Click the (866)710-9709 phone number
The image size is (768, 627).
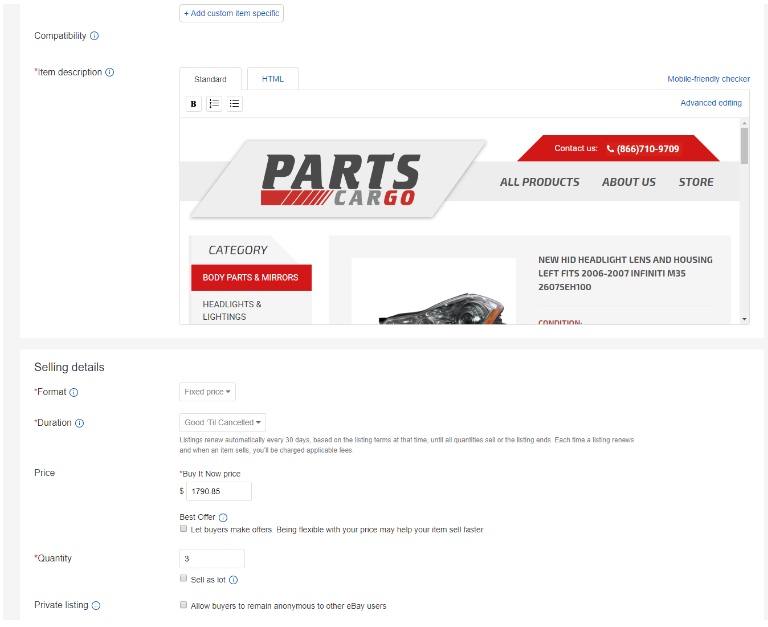tap(648, 149)
